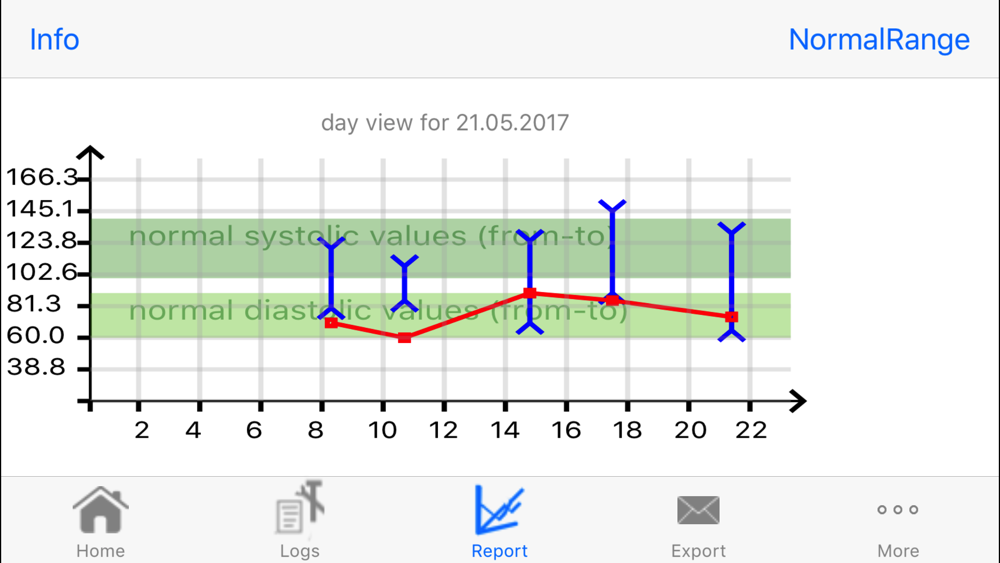1000x563 pixels.
Task: Open the NormalRange settings
Action: (x=878, y=40)
